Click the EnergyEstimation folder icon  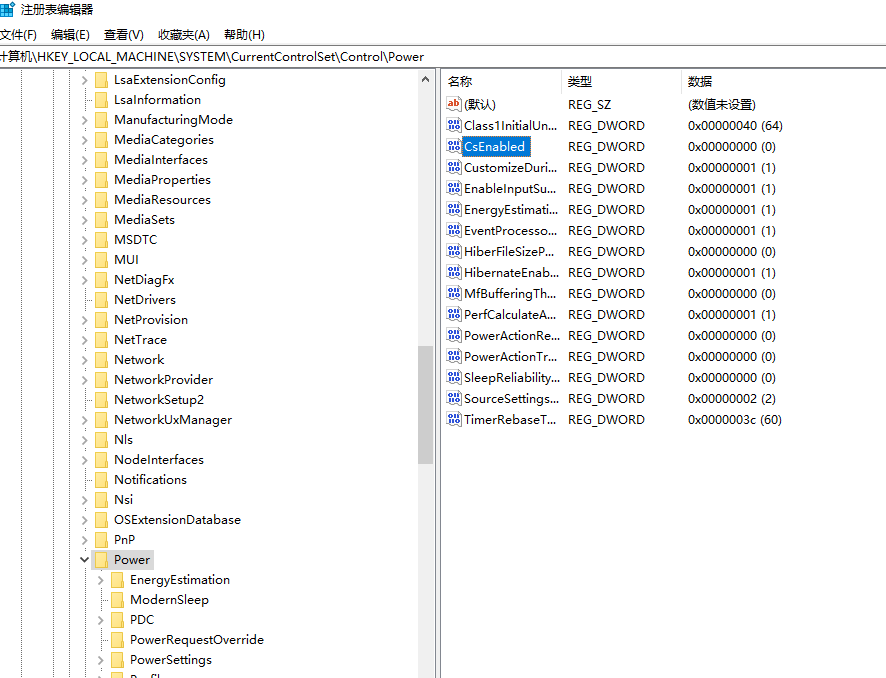(x=118, y=580)
